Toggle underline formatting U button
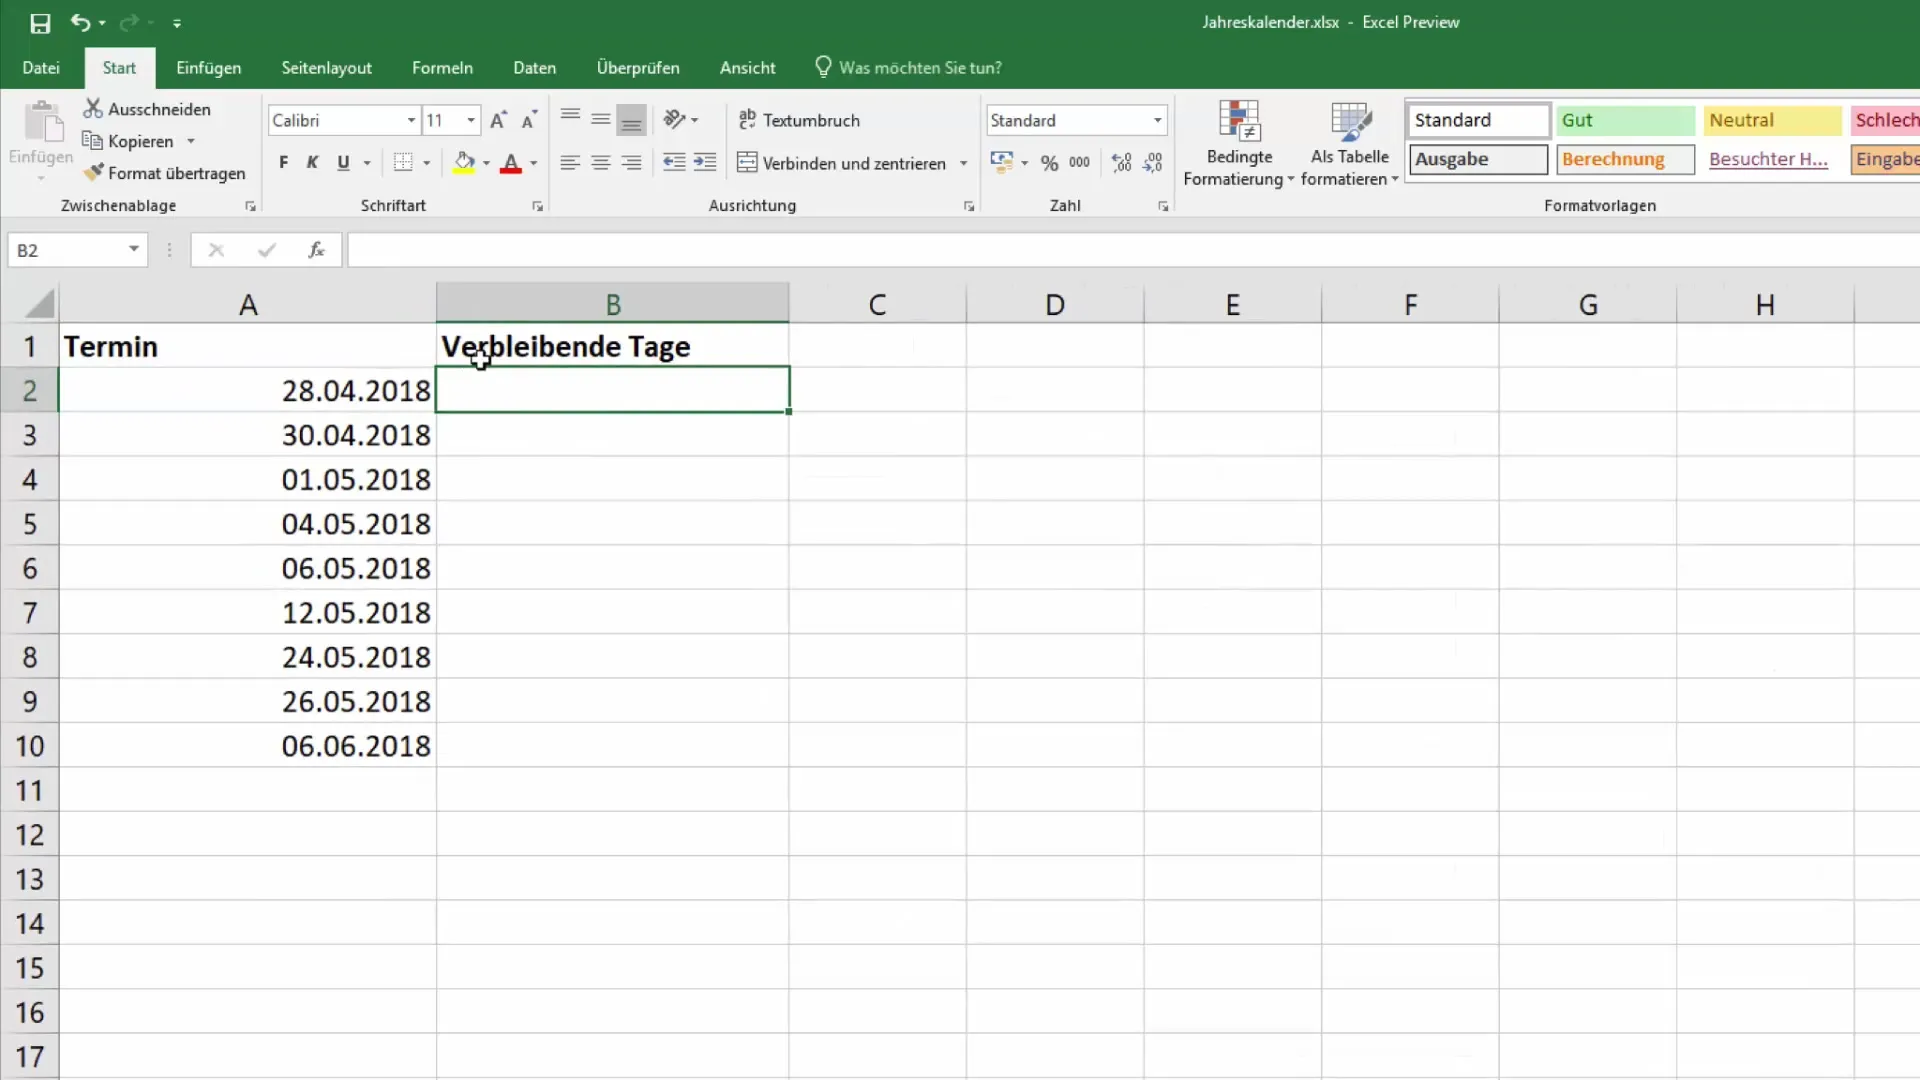The image size is (1920, 1080). pos(344,163)
